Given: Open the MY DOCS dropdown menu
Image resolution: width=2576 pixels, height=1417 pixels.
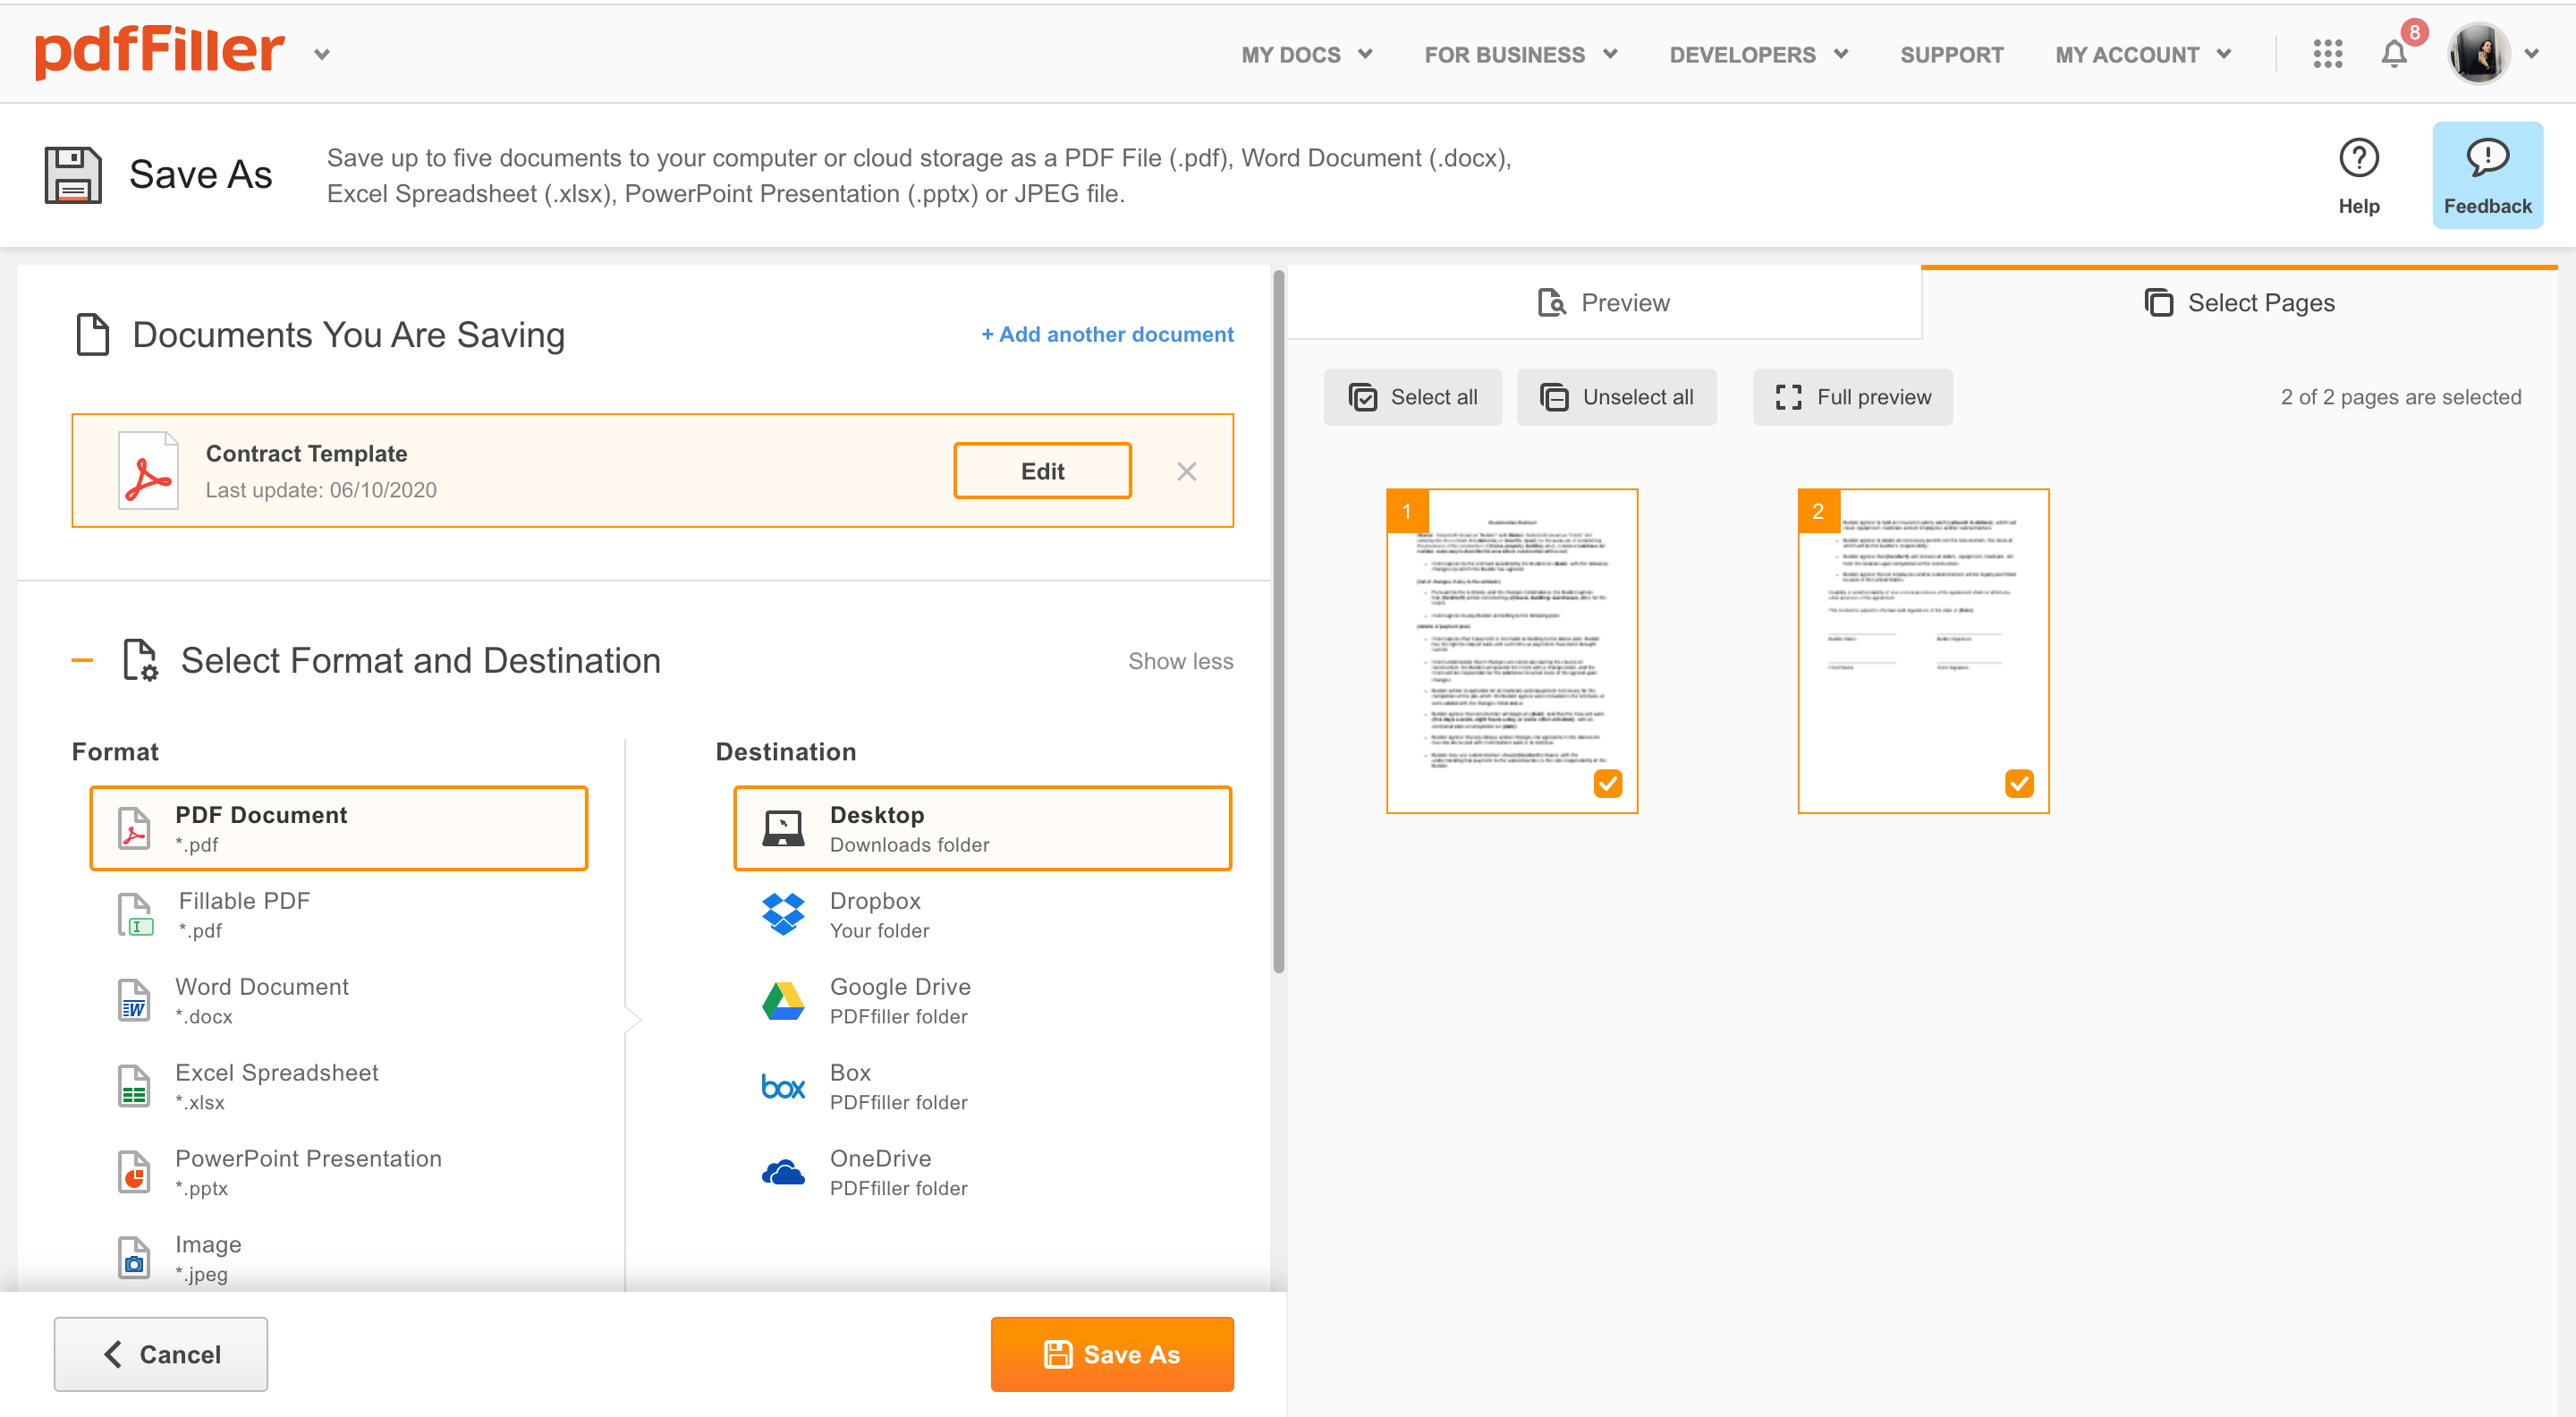Looking at the screenshot, I should click(1306, 55).
